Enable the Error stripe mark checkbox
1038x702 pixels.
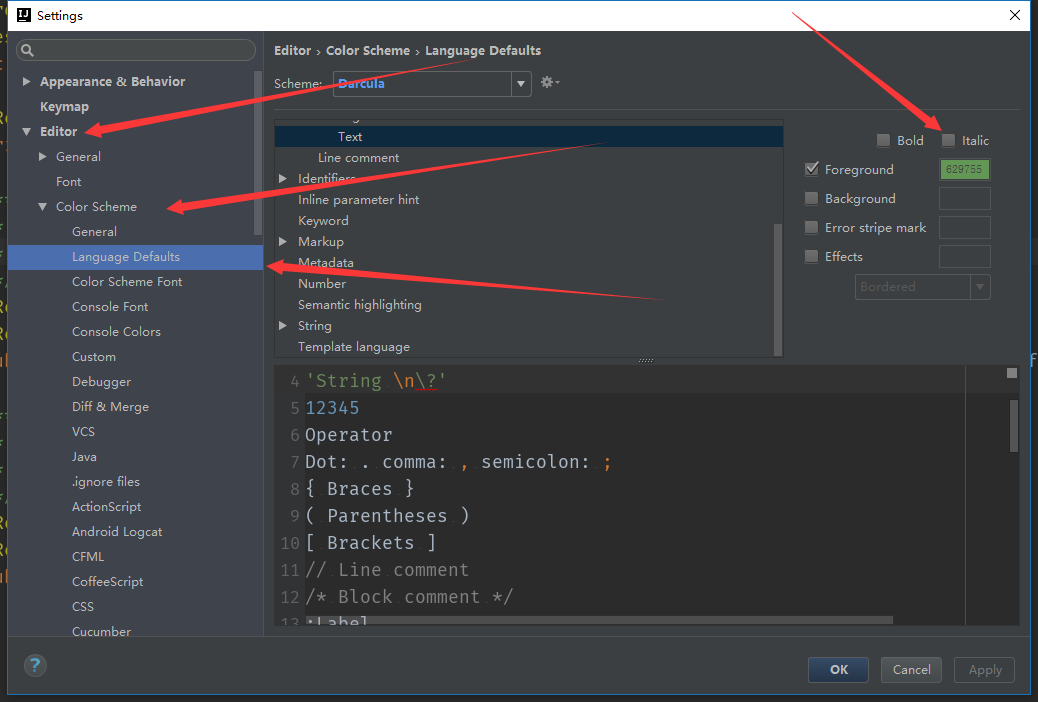(812, 228)
